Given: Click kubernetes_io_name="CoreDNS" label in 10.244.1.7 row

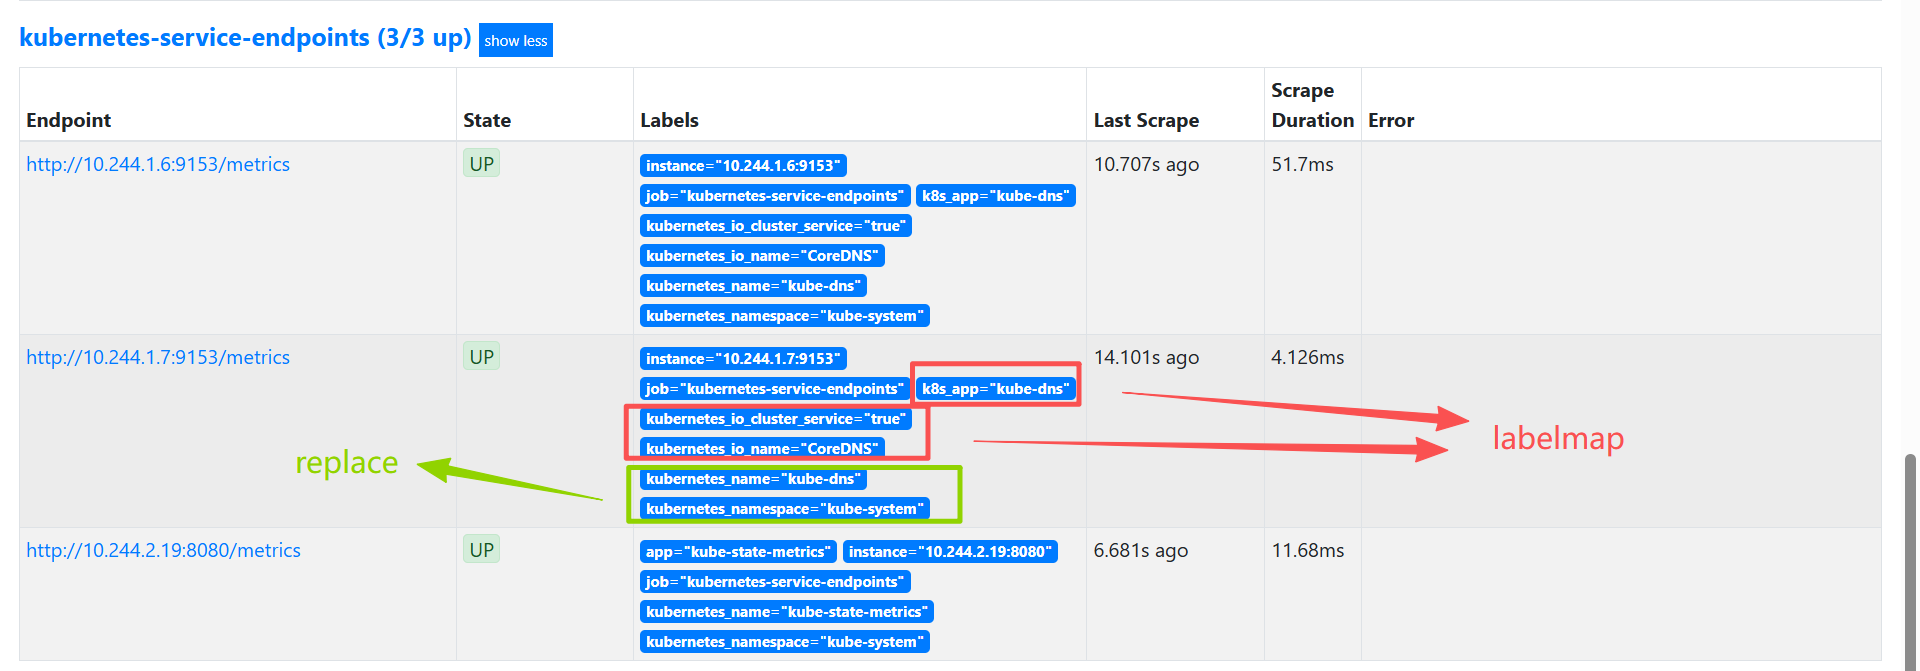Looking at the screenshot, I should (762, 449).
